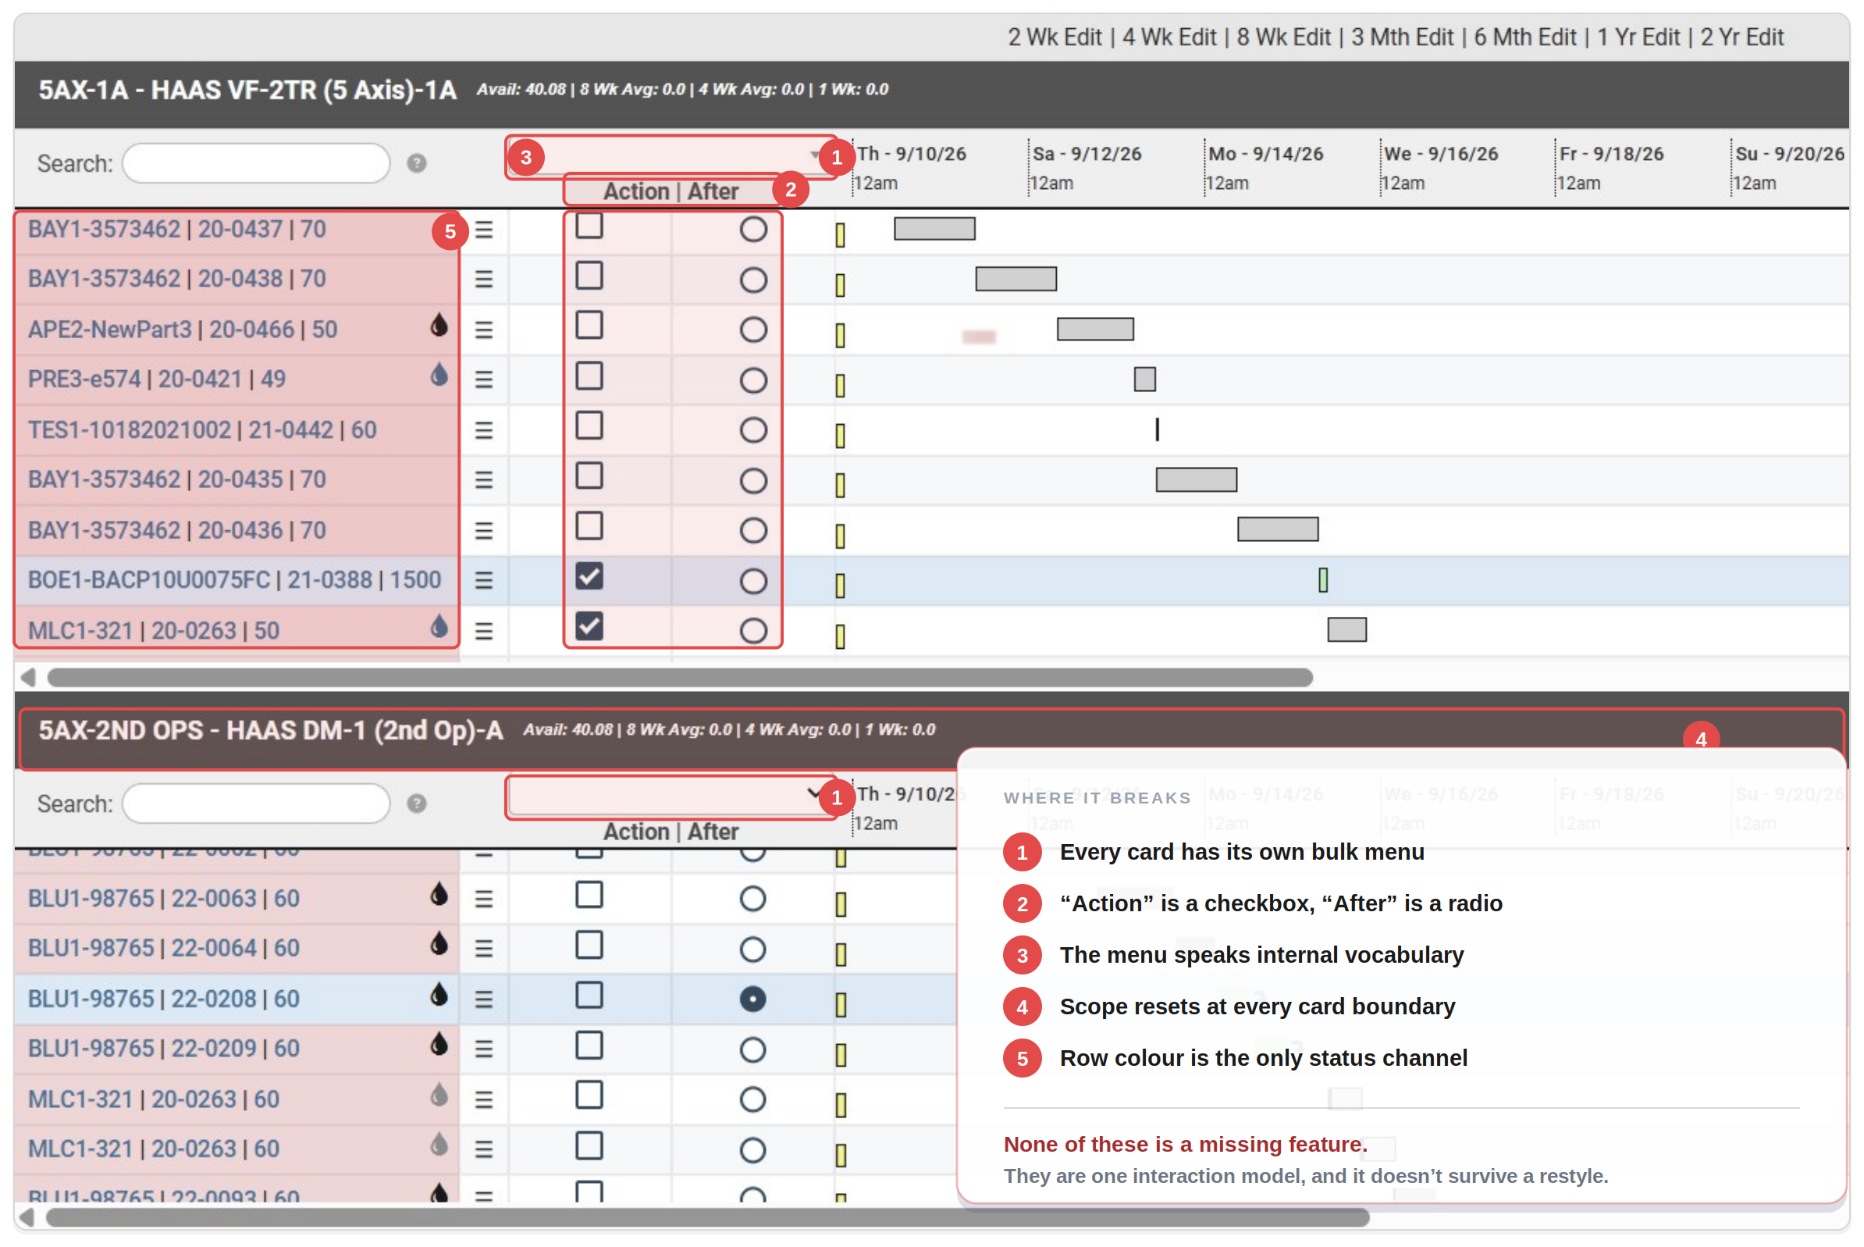Click the black drop icon on APE2-NewPart3 row
The height and width of the screenshot is (1247, 1864).
coord(439,326)
